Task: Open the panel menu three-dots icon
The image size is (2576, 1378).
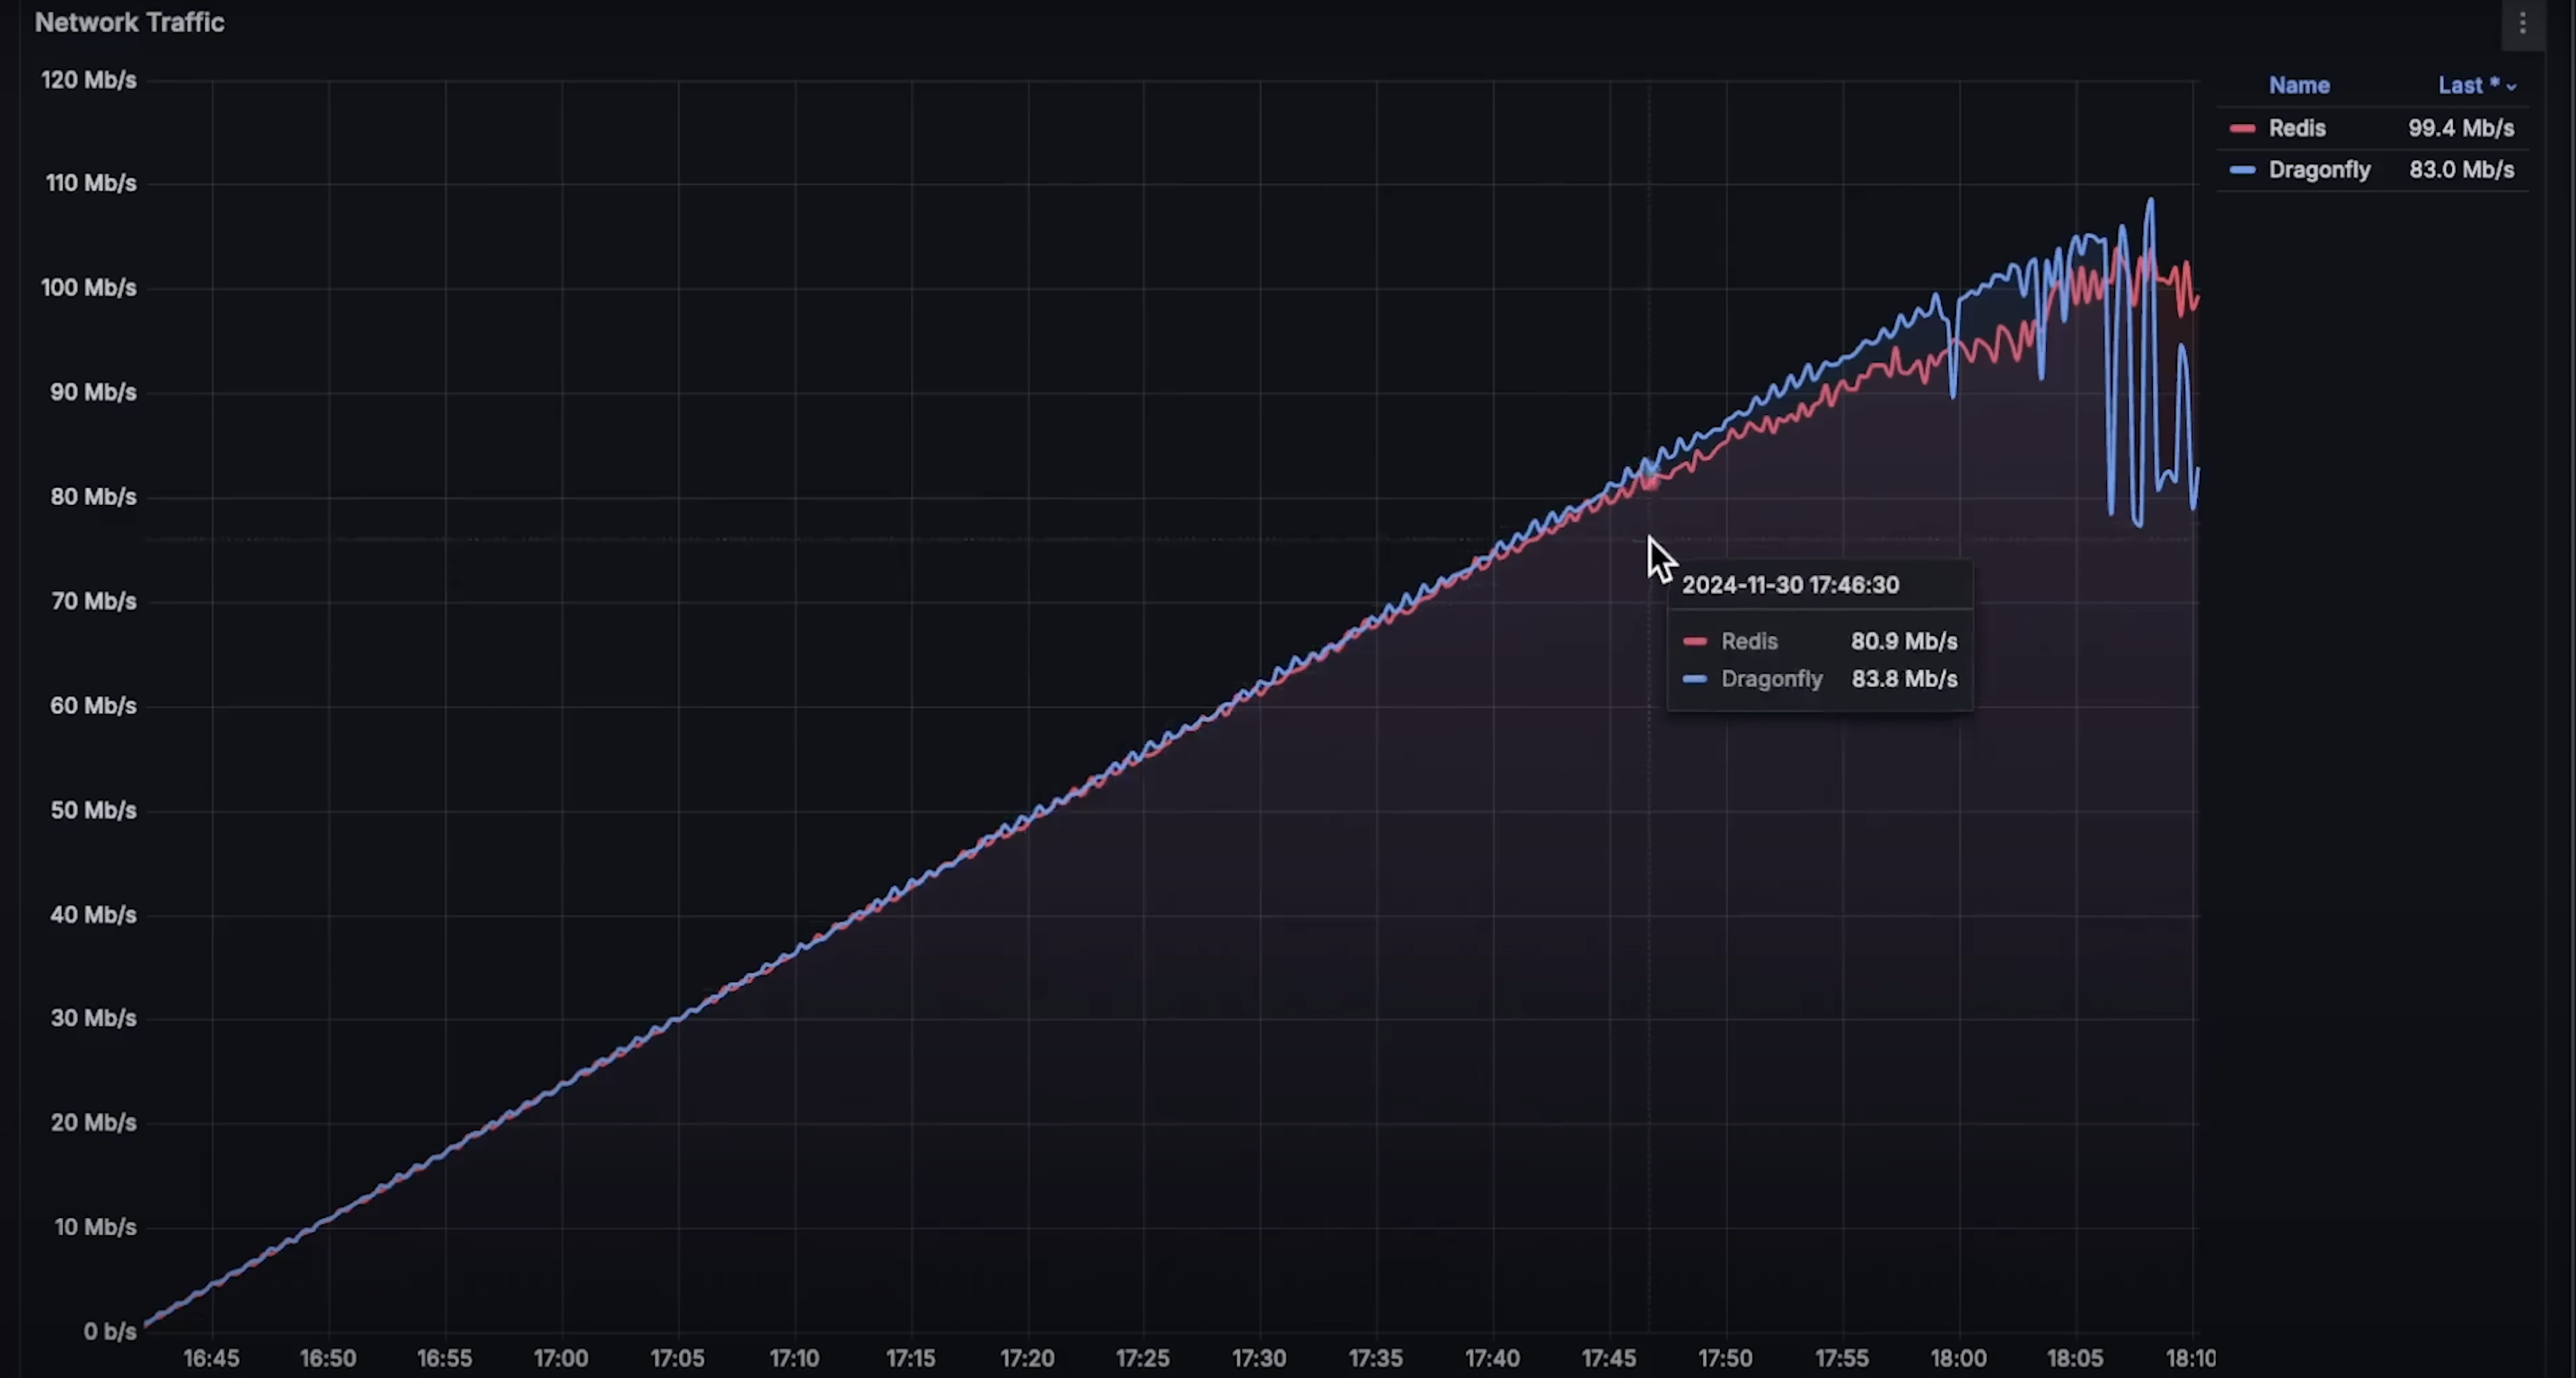Action: [2522, 23]
